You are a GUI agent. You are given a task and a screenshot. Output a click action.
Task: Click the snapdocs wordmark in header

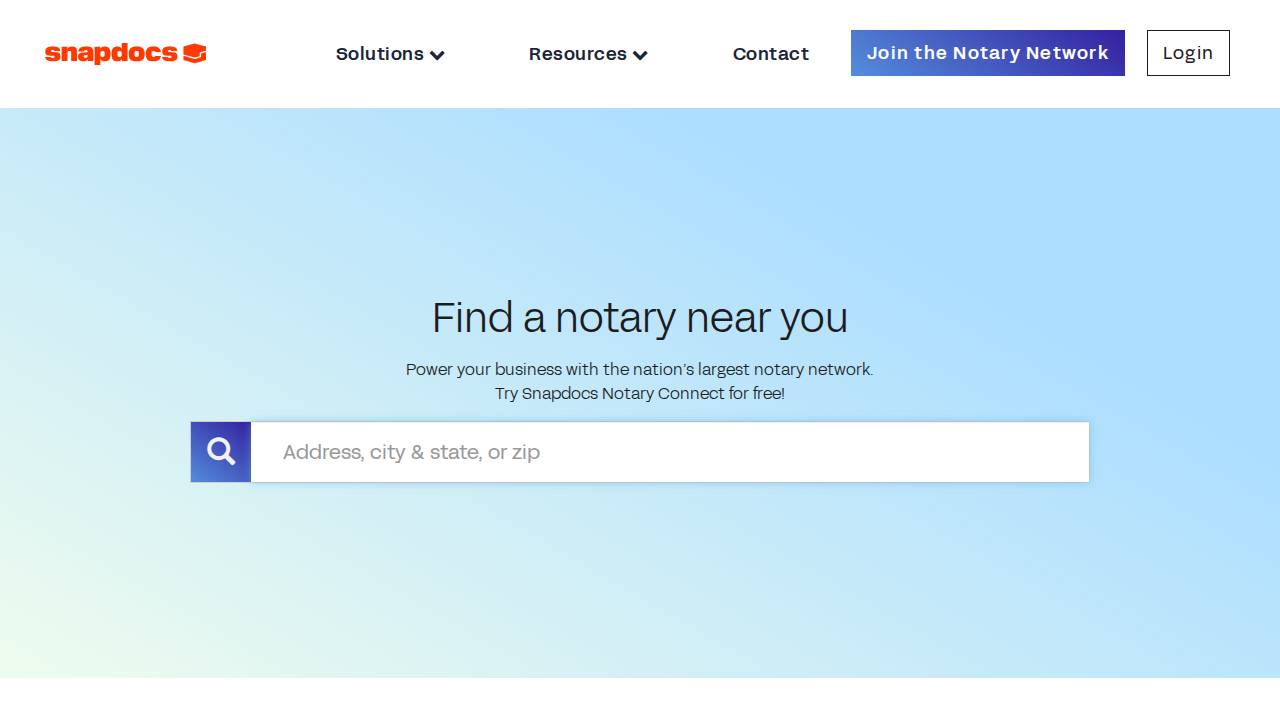(x=111, y=54)
